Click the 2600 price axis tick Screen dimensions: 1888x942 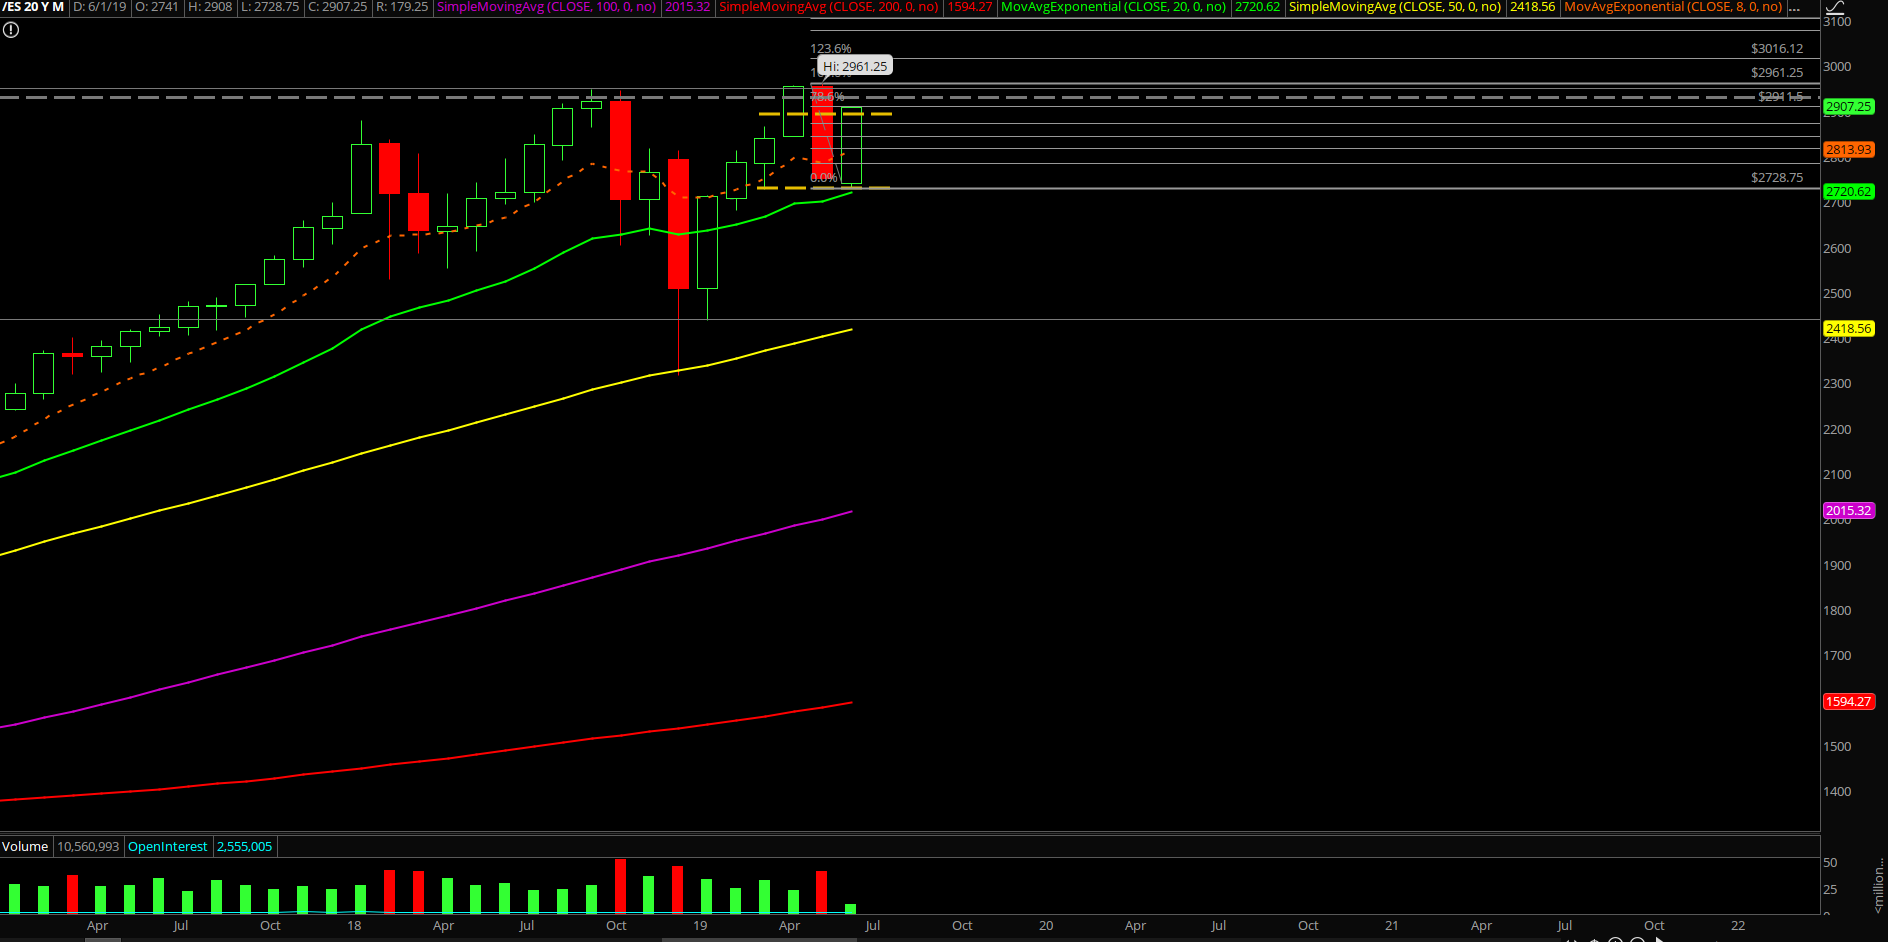click(1837, 248)
